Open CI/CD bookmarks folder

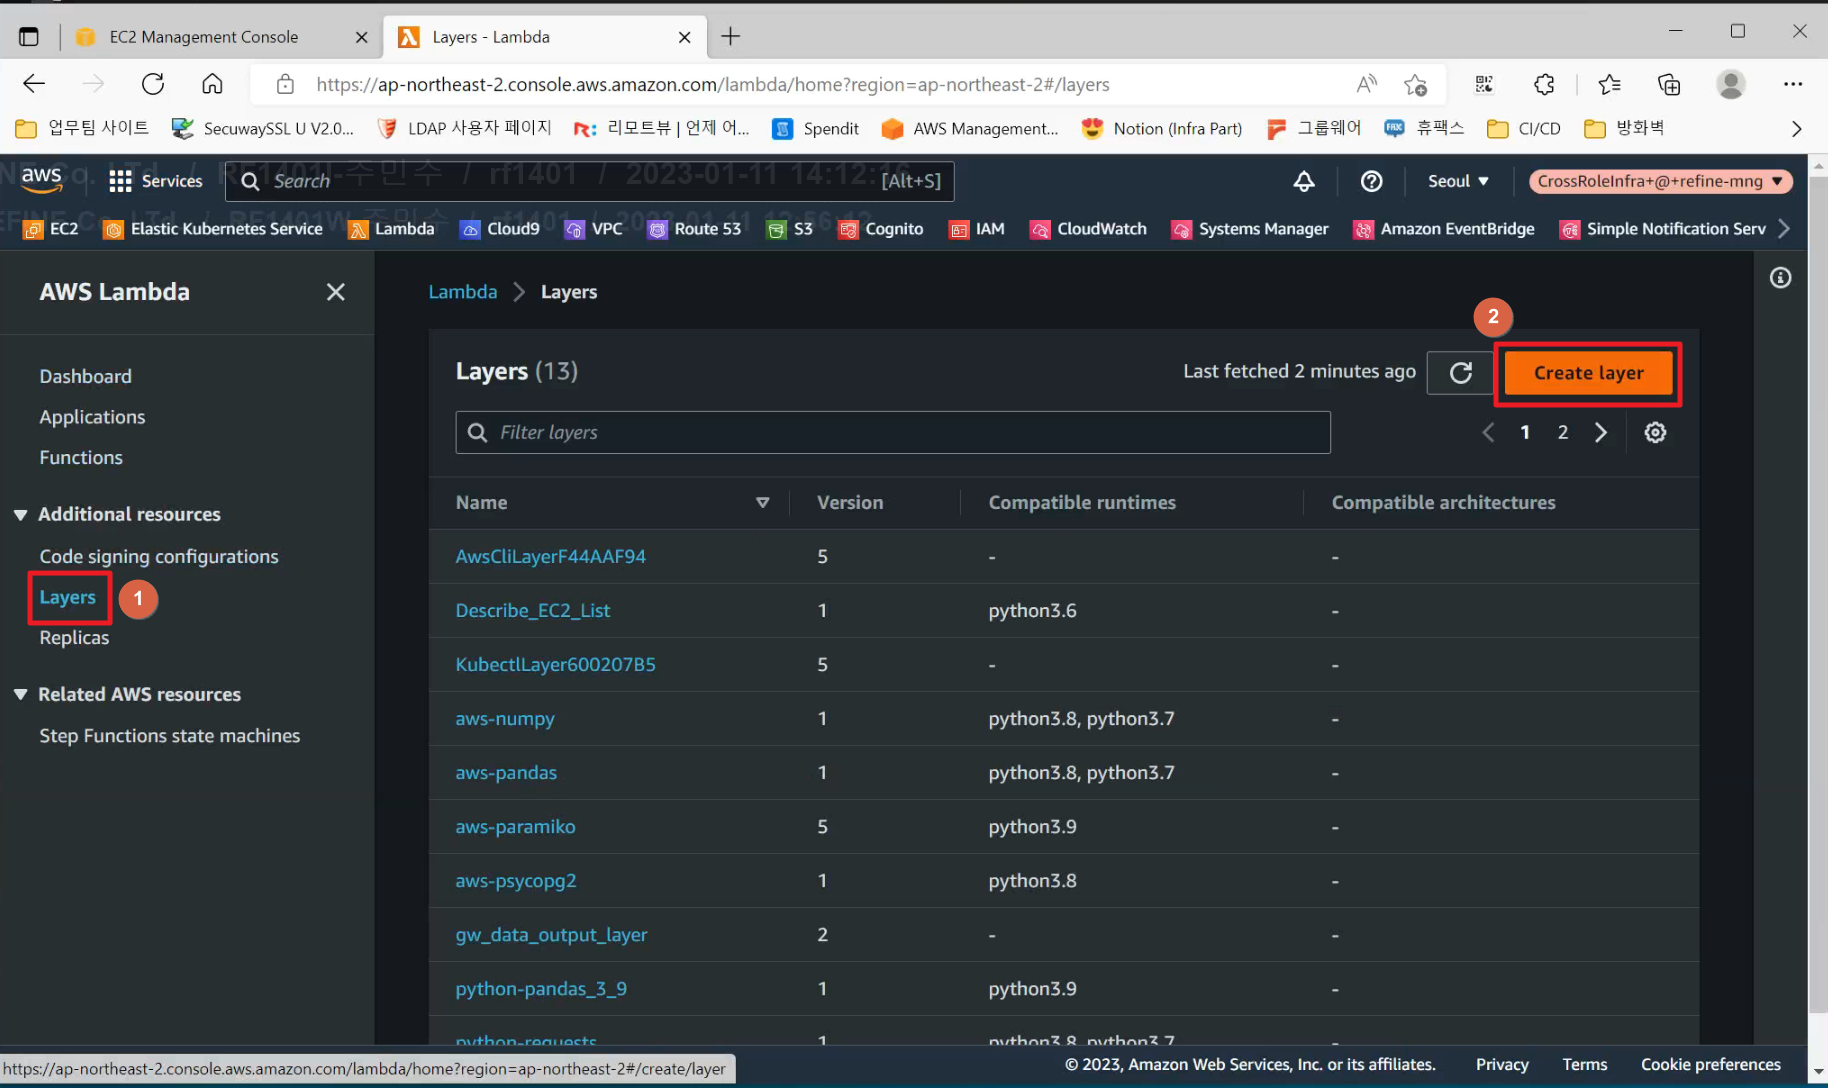(x=1524, y=129)
